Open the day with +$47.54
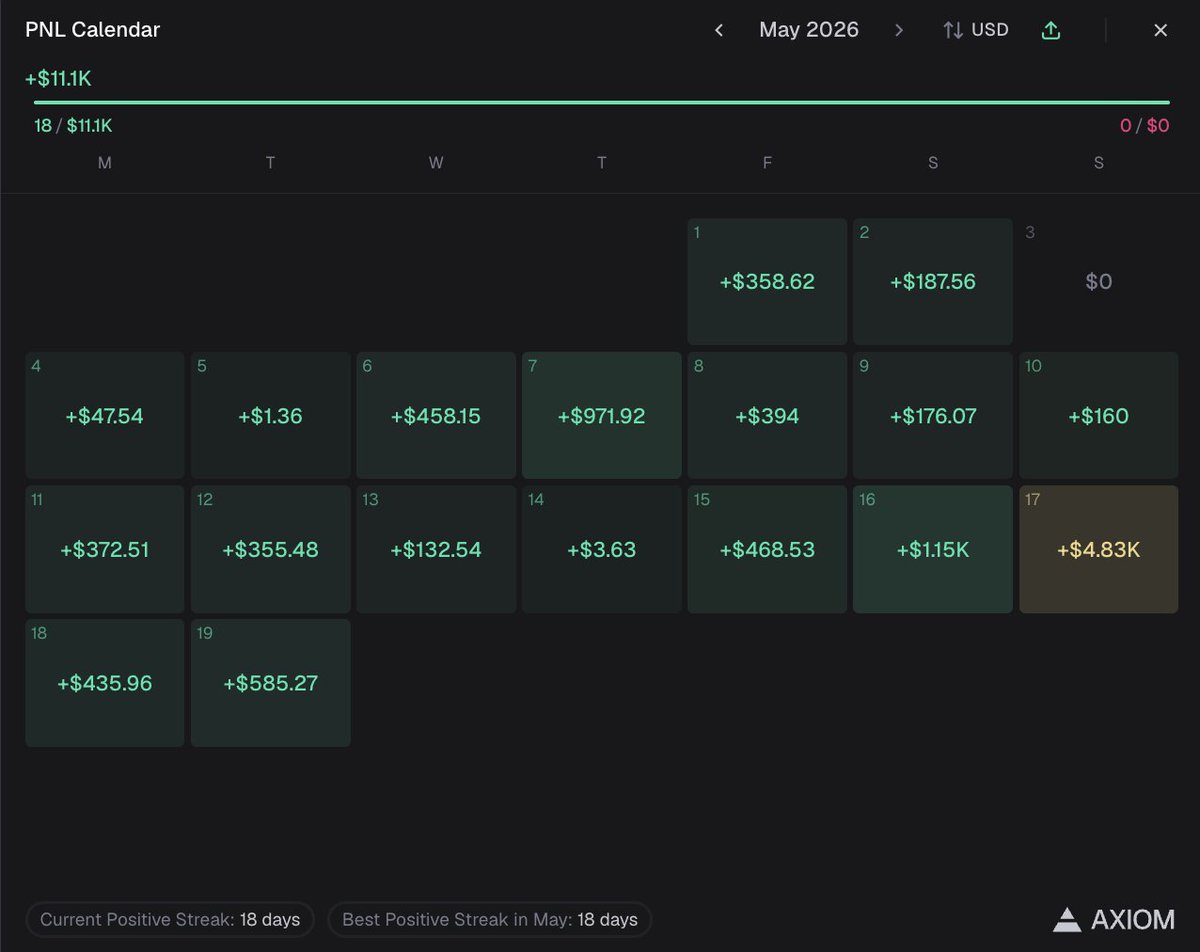The width and height of the screenshot is (1200, 952). [x=105, y=415]
